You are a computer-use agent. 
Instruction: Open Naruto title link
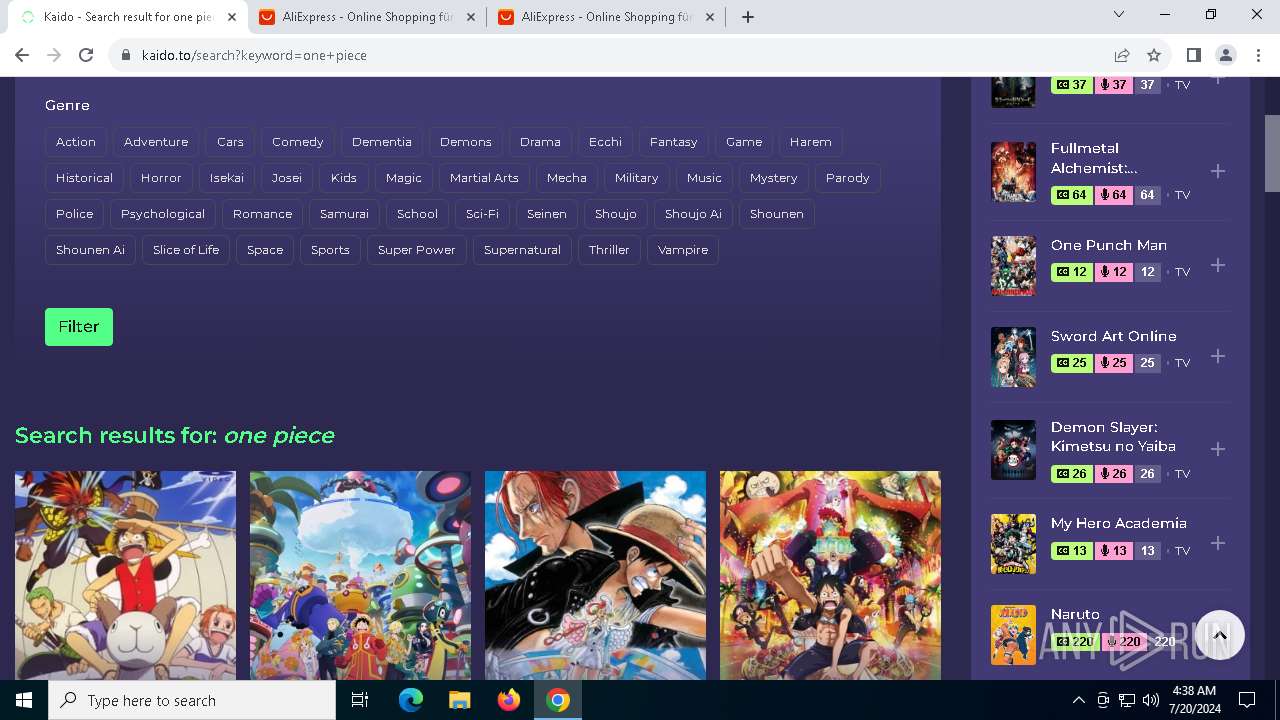(1075, 614)
